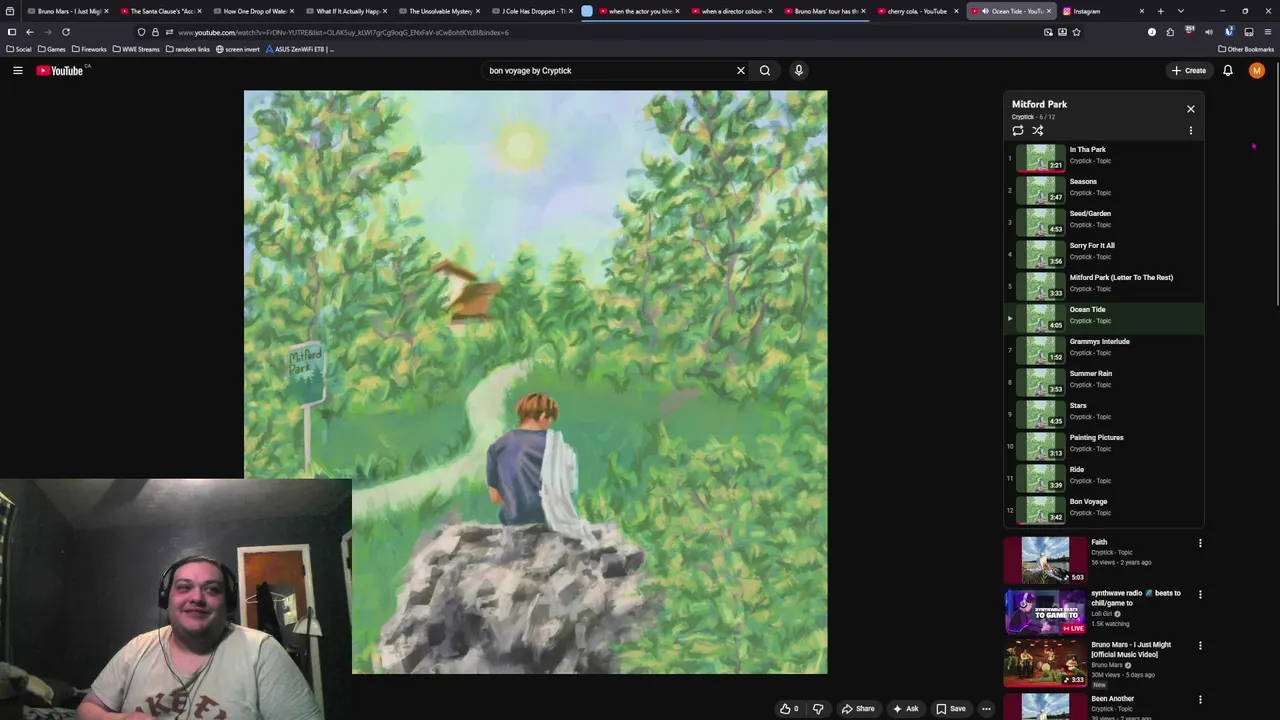Open the 'Games' bookmarks folder
This screenshot has width=1280, height=720.
(x=51, y=49)
